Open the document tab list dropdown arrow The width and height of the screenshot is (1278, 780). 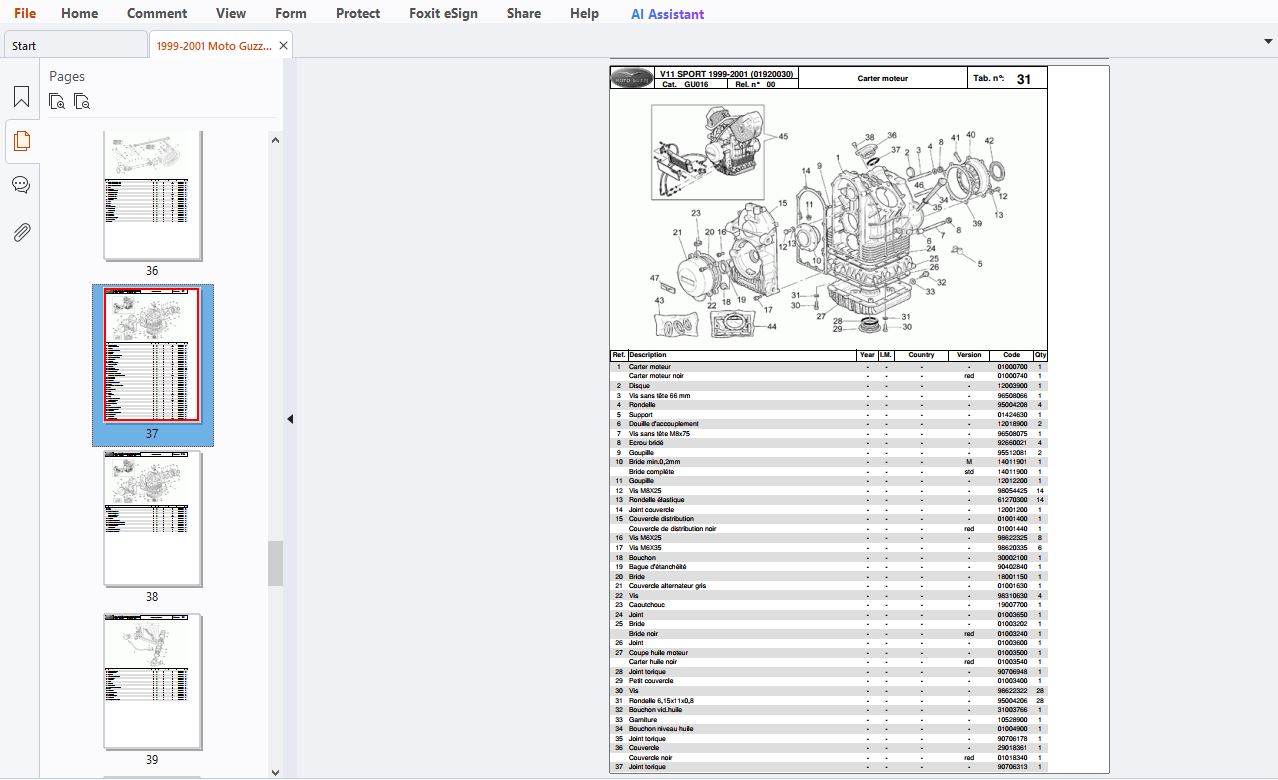tap(1268, 42)
